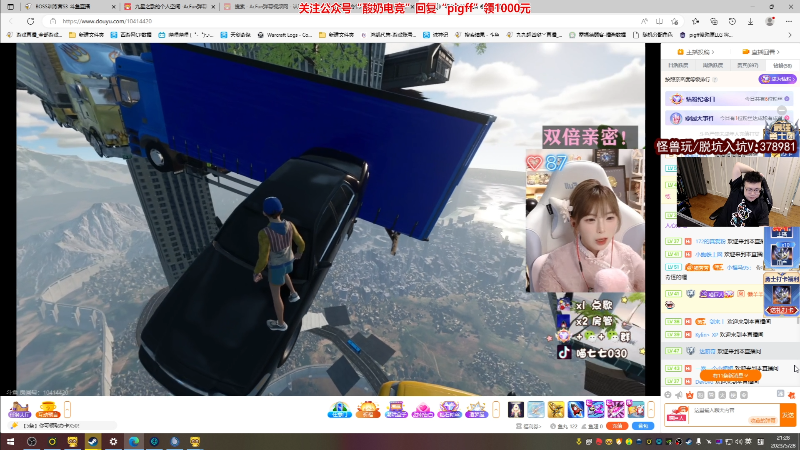Viewport: 800px width, 450px height.
Task: Select the fourth ranking tab in chat panel
Action: pyautogui.click(x=781, y=65)
